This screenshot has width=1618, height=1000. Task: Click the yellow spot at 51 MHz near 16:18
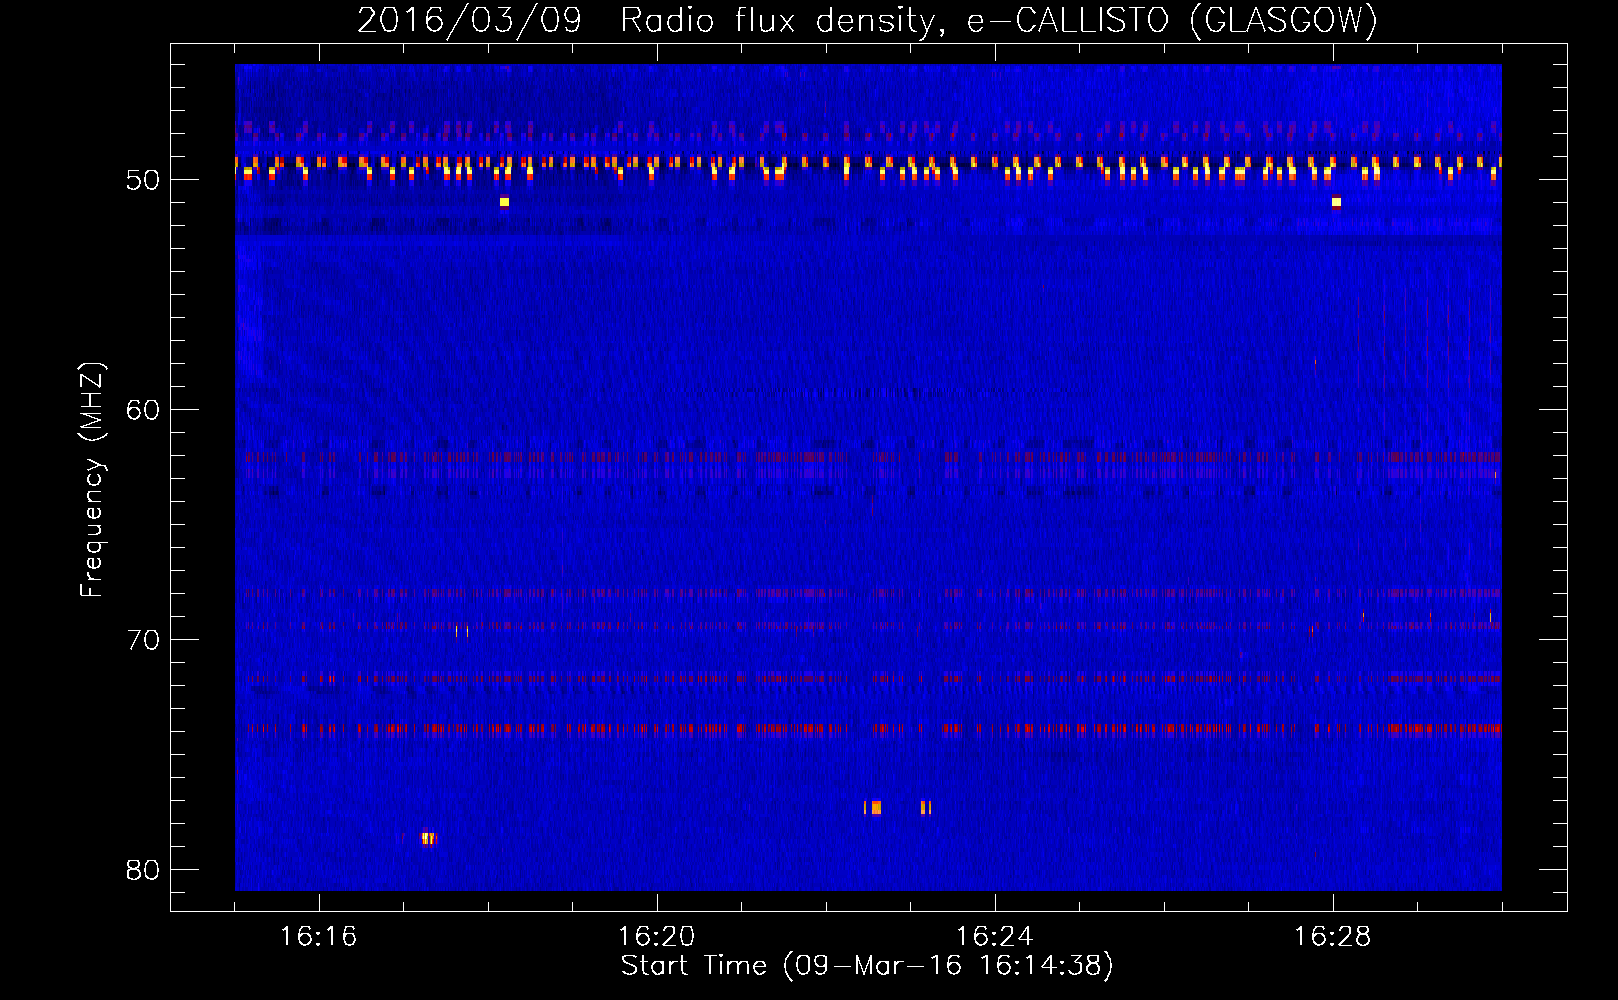click(504, 202)
